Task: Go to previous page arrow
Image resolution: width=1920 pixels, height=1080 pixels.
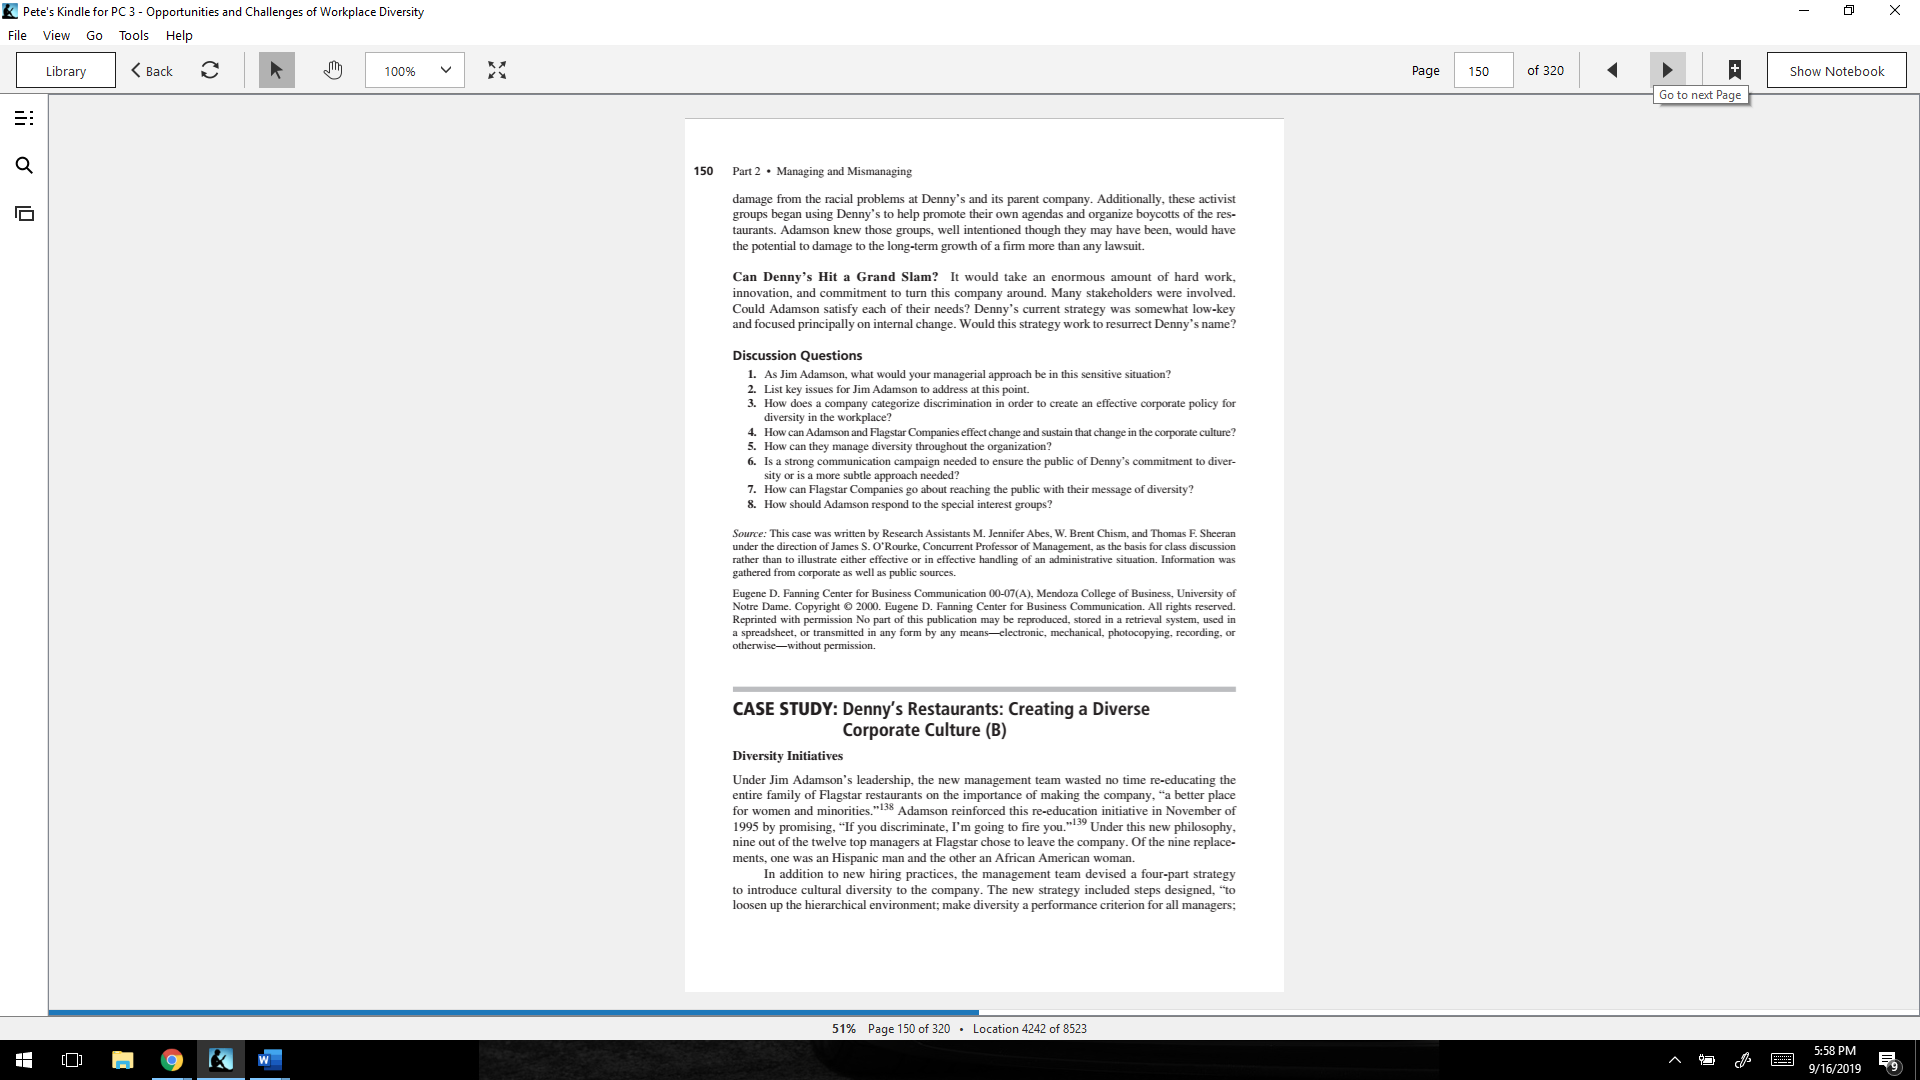Action: click(1612, 70)
